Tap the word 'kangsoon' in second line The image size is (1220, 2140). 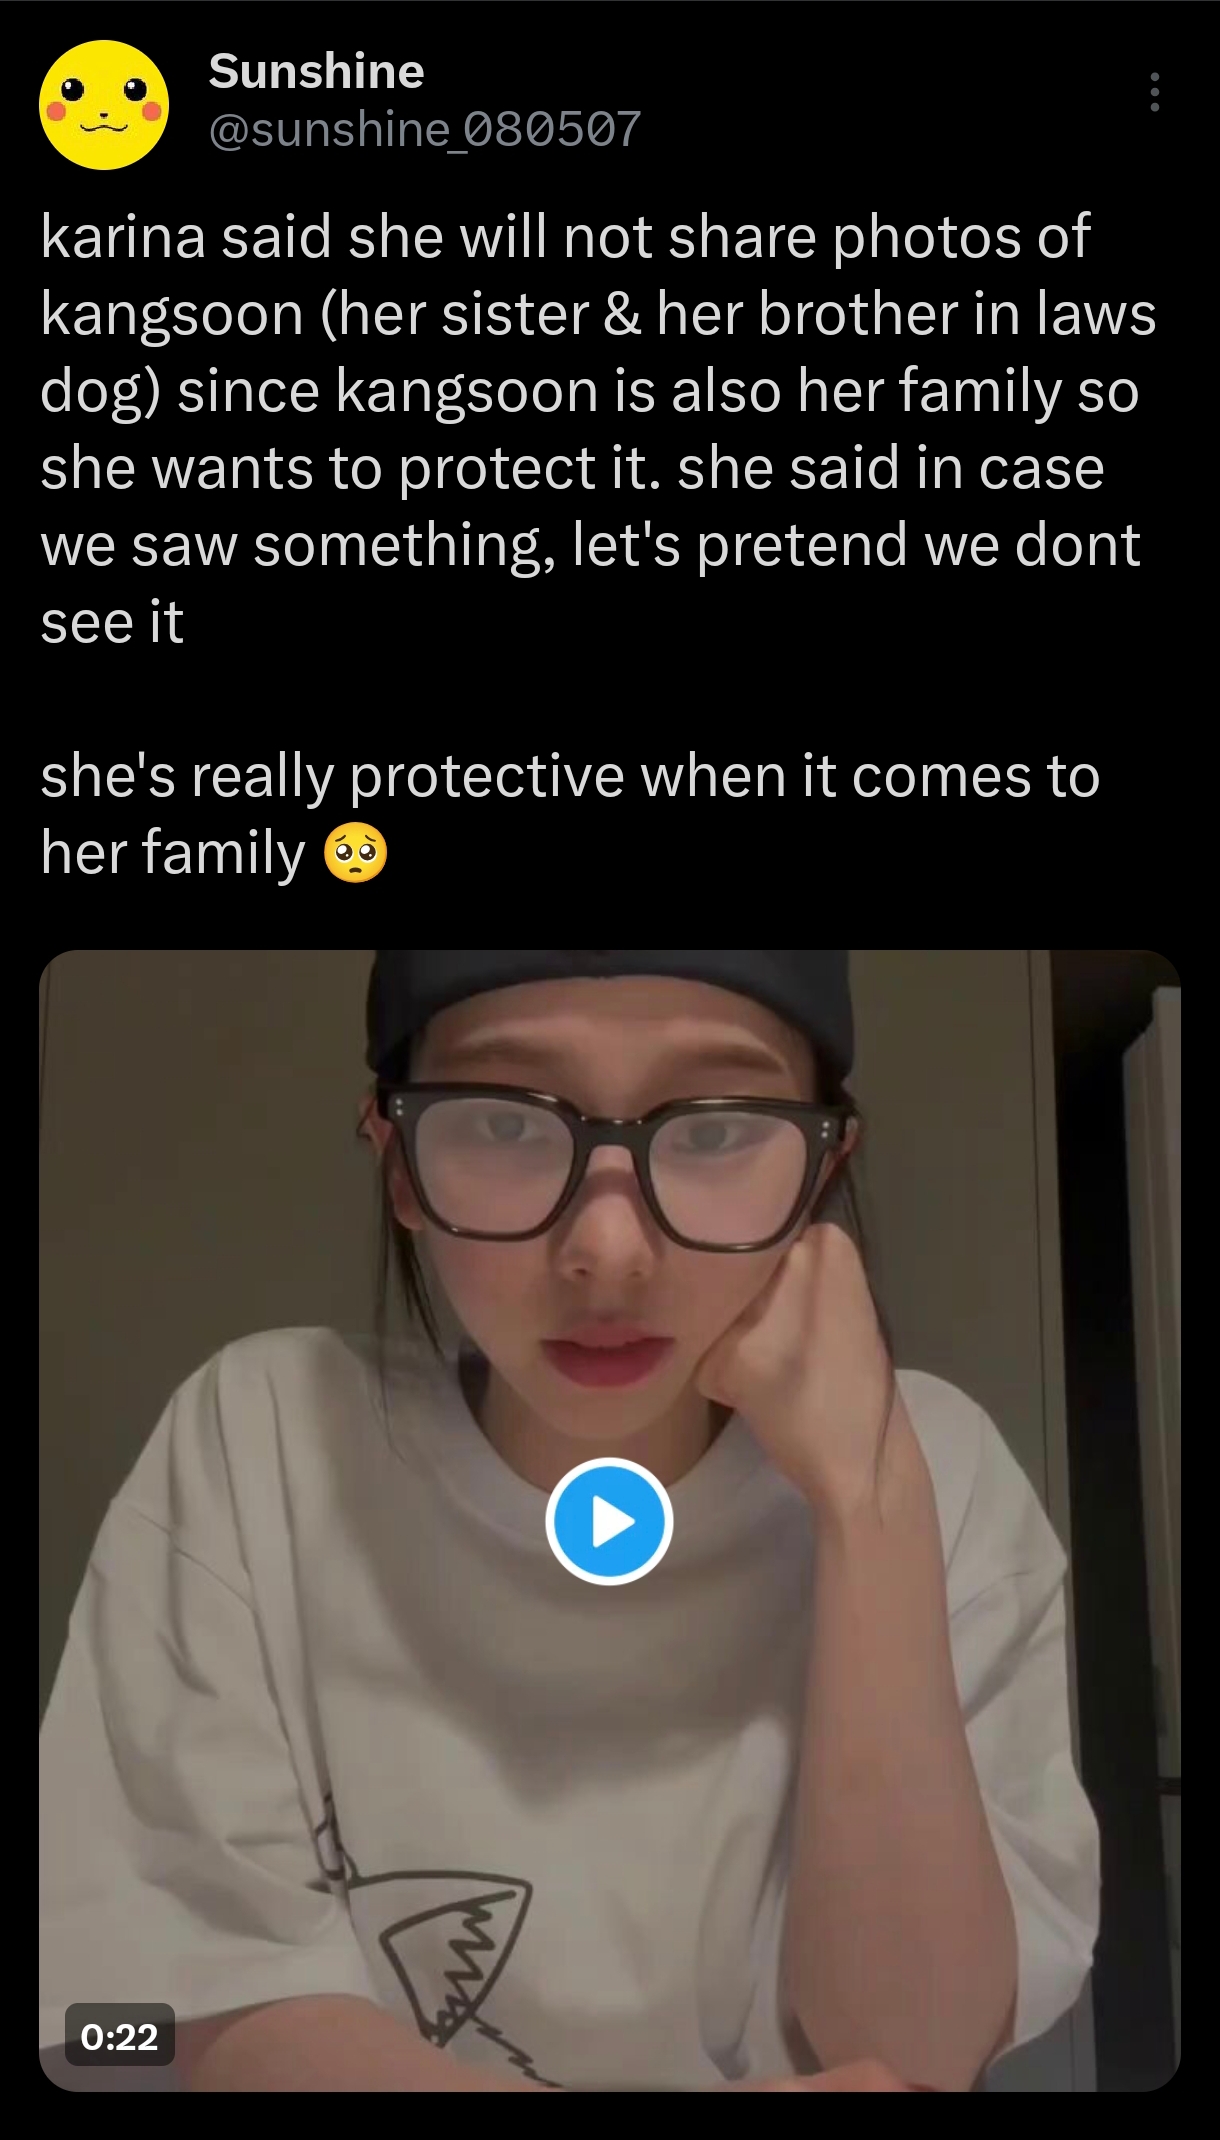[x=172, y=315]
